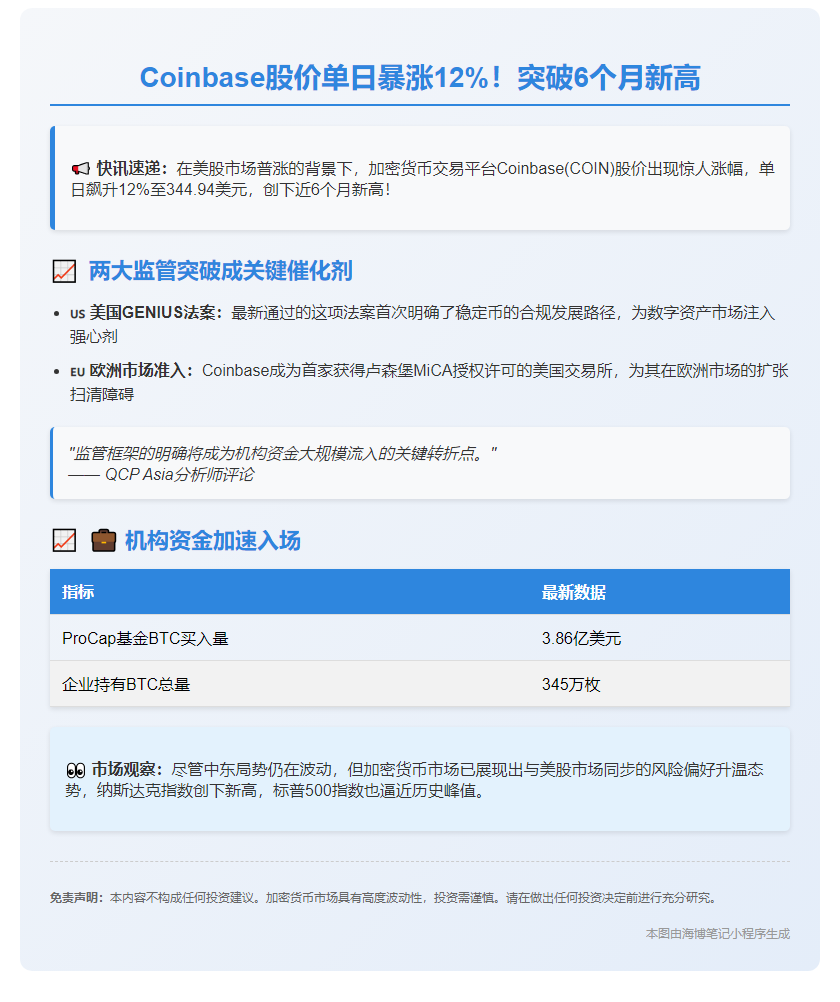Click the chart icon beside the briefcase
840x1002 pixels.
(64, 541)
